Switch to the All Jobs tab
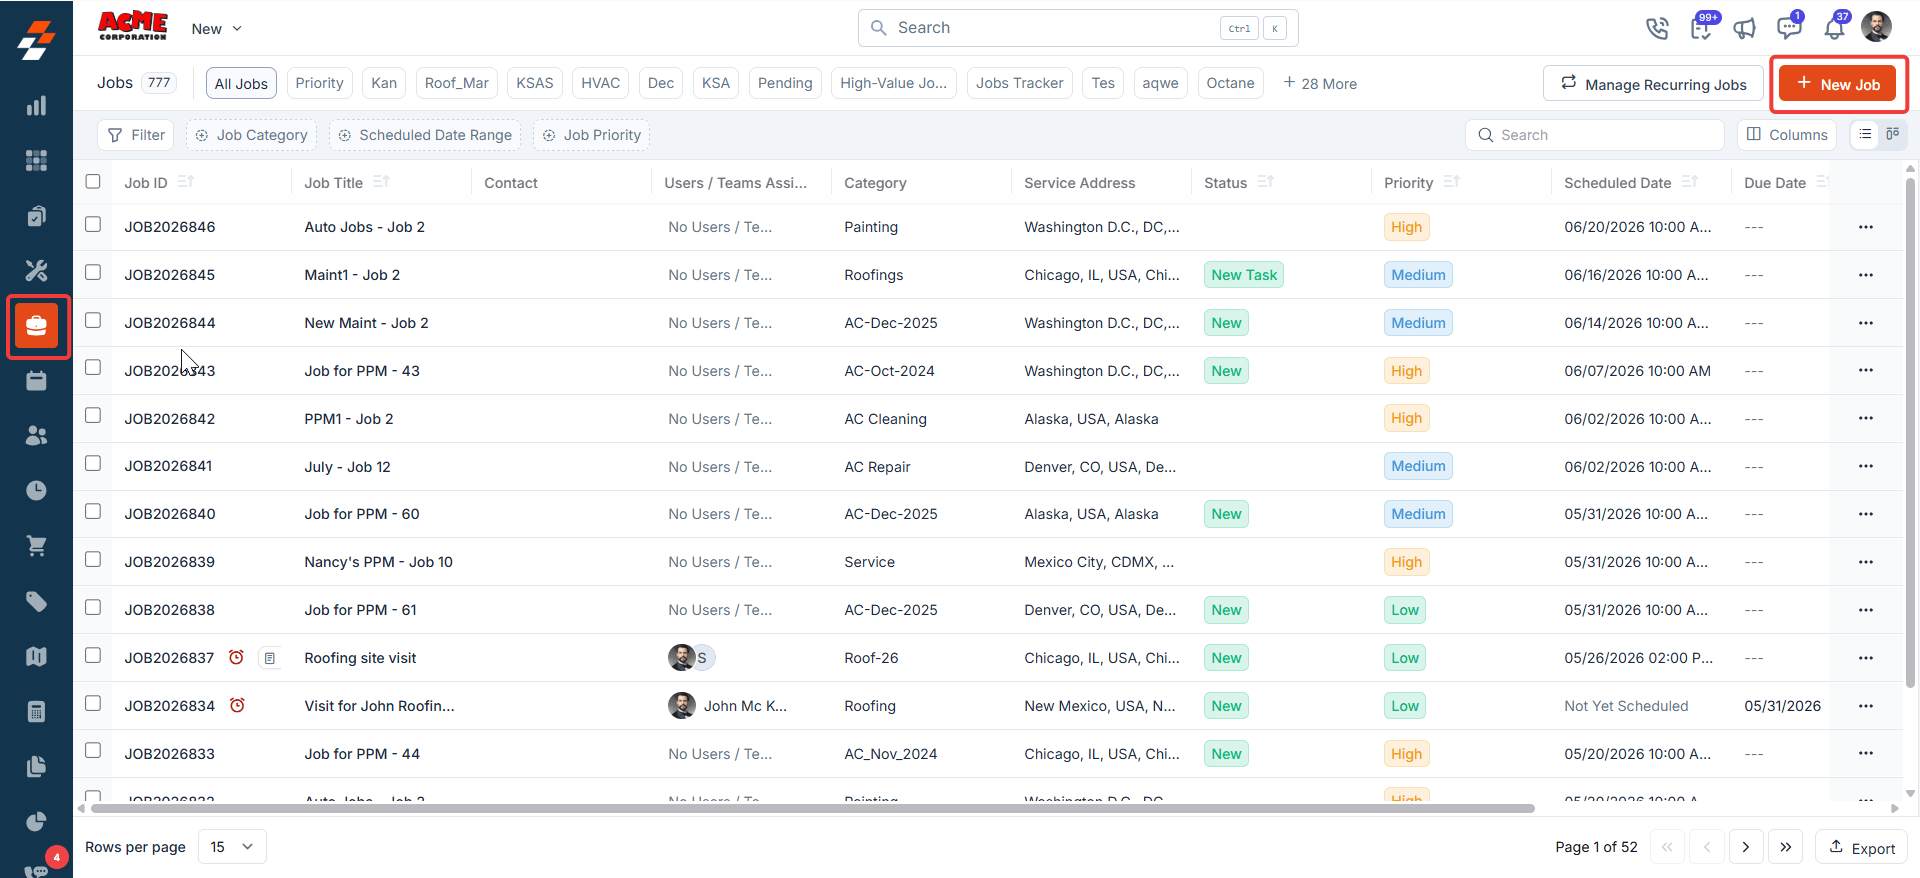 [x=241, y=83]
